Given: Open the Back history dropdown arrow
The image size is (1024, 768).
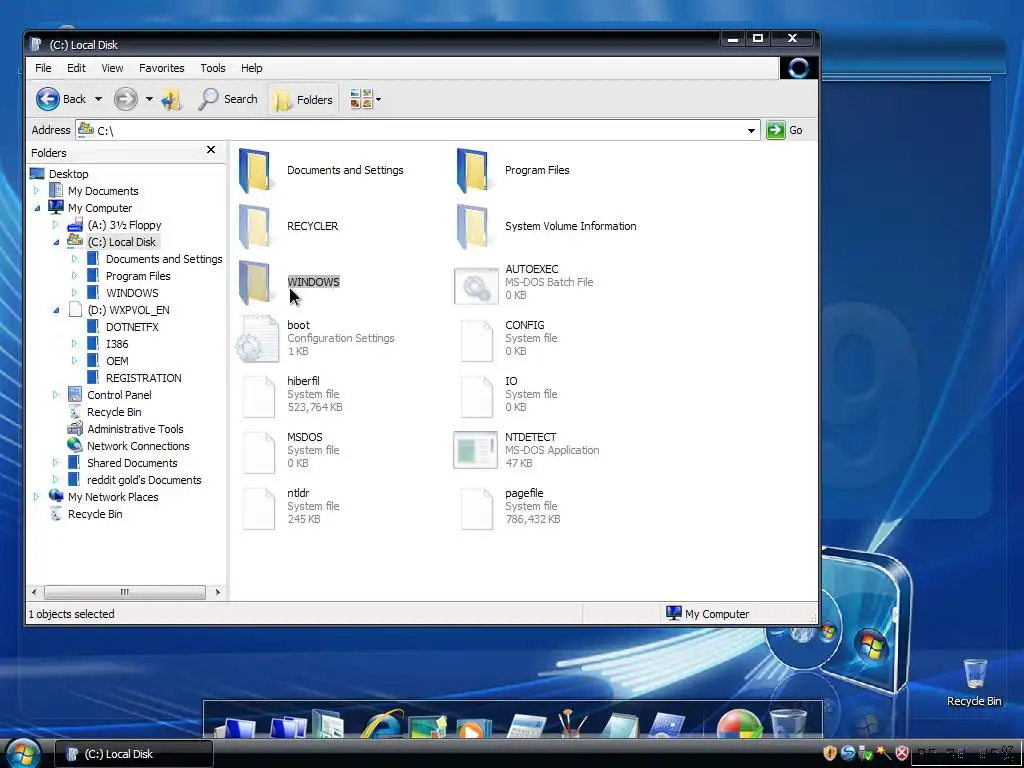Looking at the screenshot, I should 98,99.
